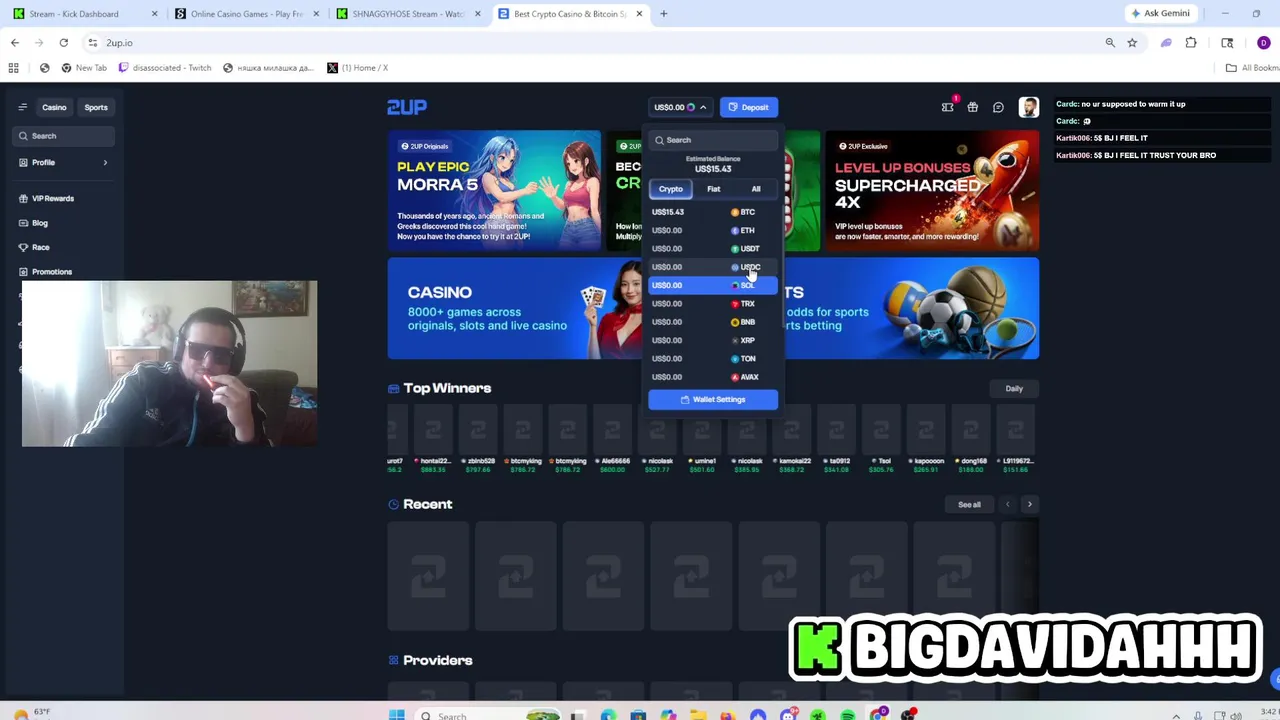1280x720 pixels.
Task: Select the BTC wallet row
Action: [x=713, y=212]
